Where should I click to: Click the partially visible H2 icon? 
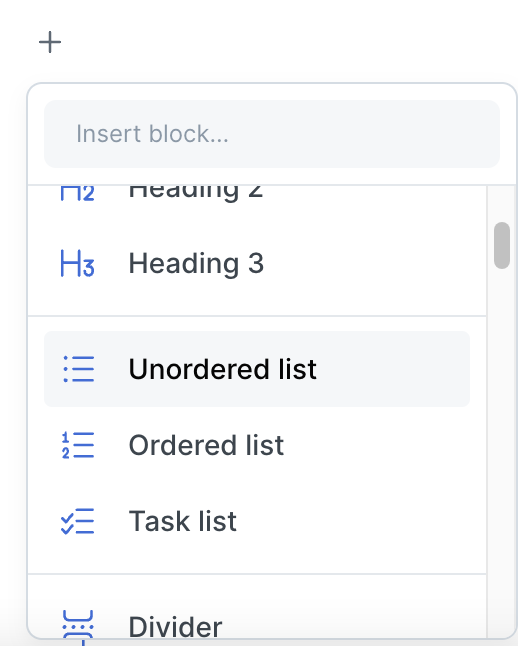(77, 193)
